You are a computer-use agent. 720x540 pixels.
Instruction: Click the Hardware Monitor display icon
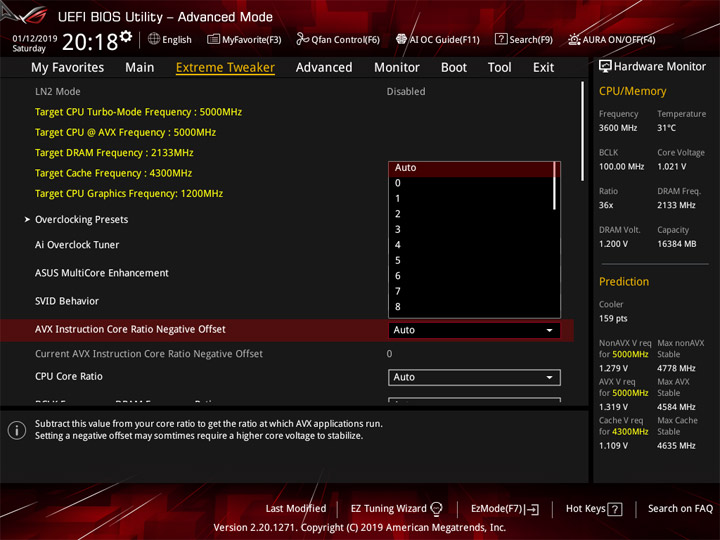coord(605,67)
